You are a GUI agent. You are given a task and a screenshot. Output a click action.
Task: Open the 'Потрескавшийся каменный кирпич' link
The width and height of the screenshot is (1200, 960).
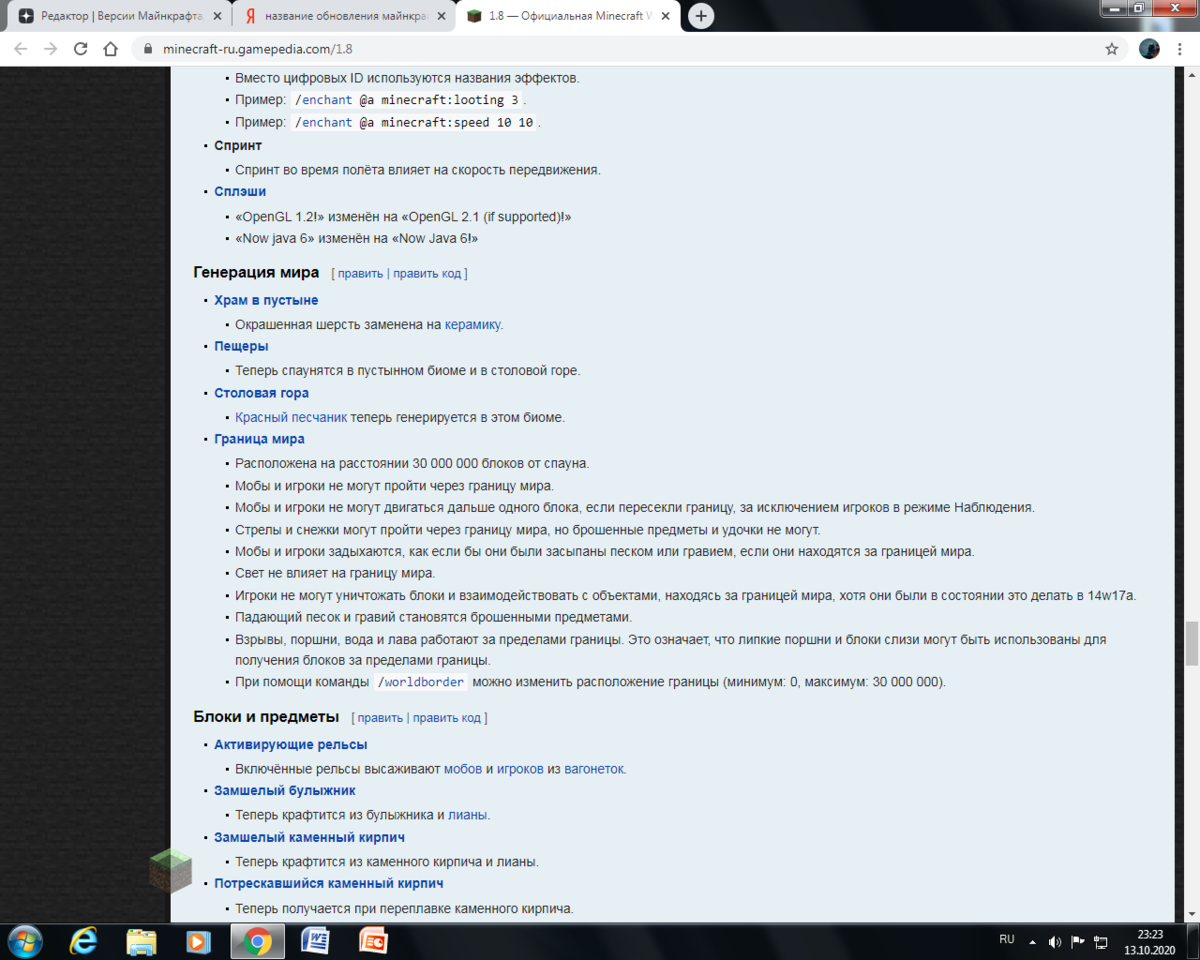[x=328, y=883]
